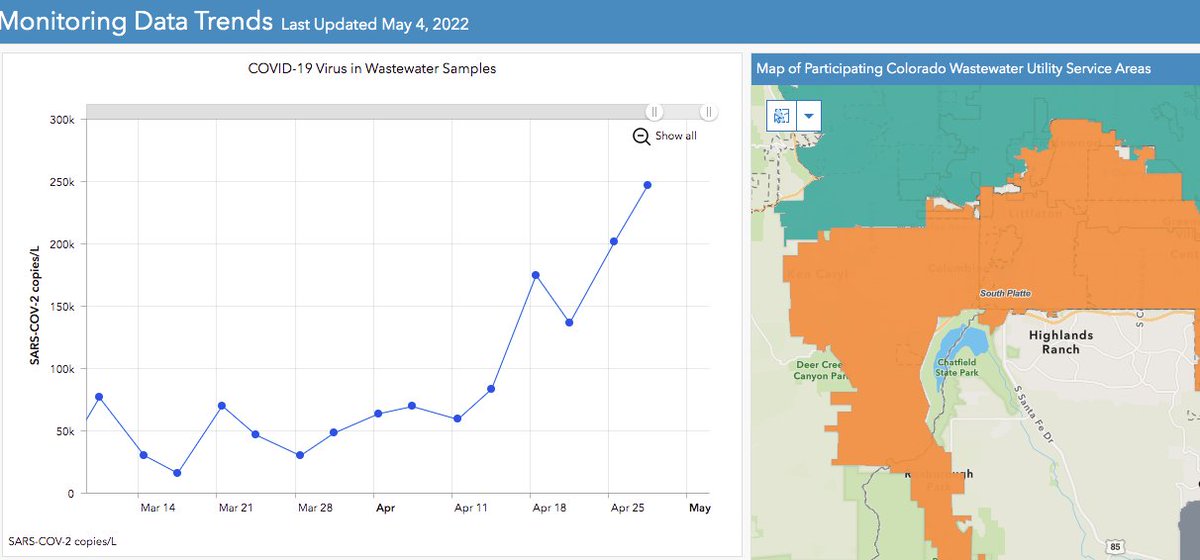The image size is (1200, 560).
Task: Click the data point near 30k at Mar 28
Action: tap(299, 455)
